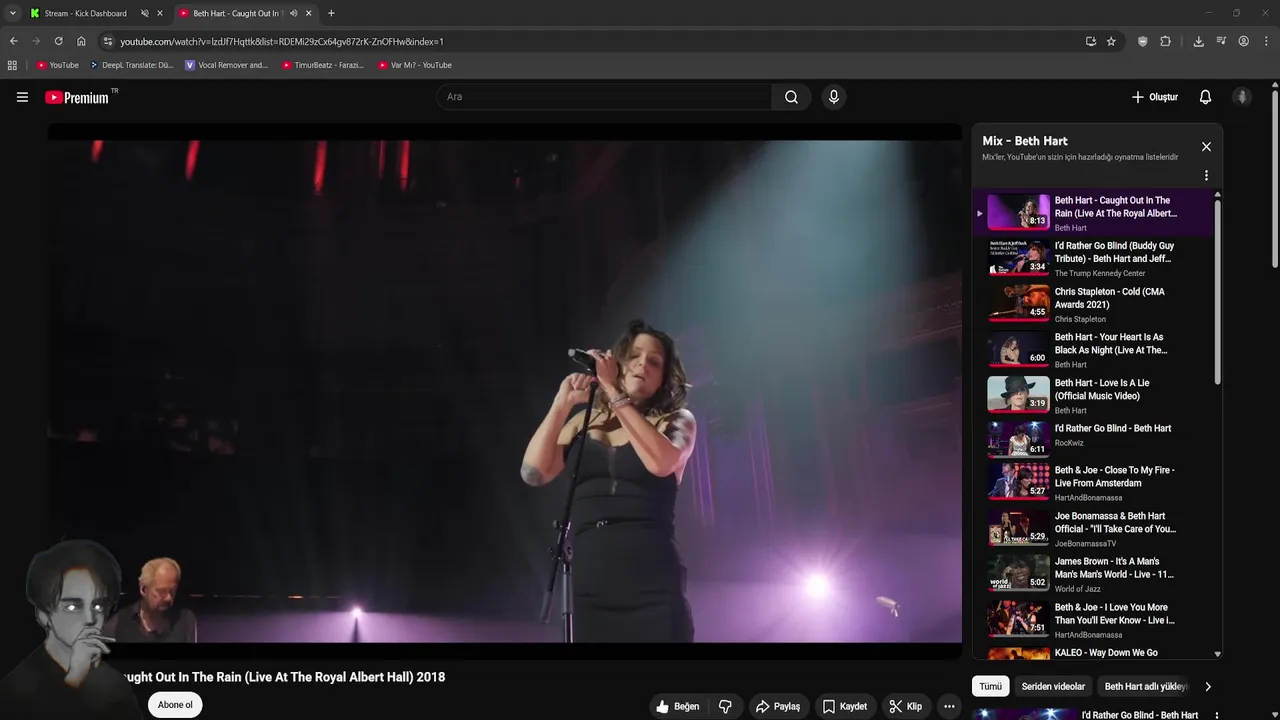The image size is (1280, 720).
Task: Open the Vocal Remover bookmark
Action: click(x=227, y=65)
